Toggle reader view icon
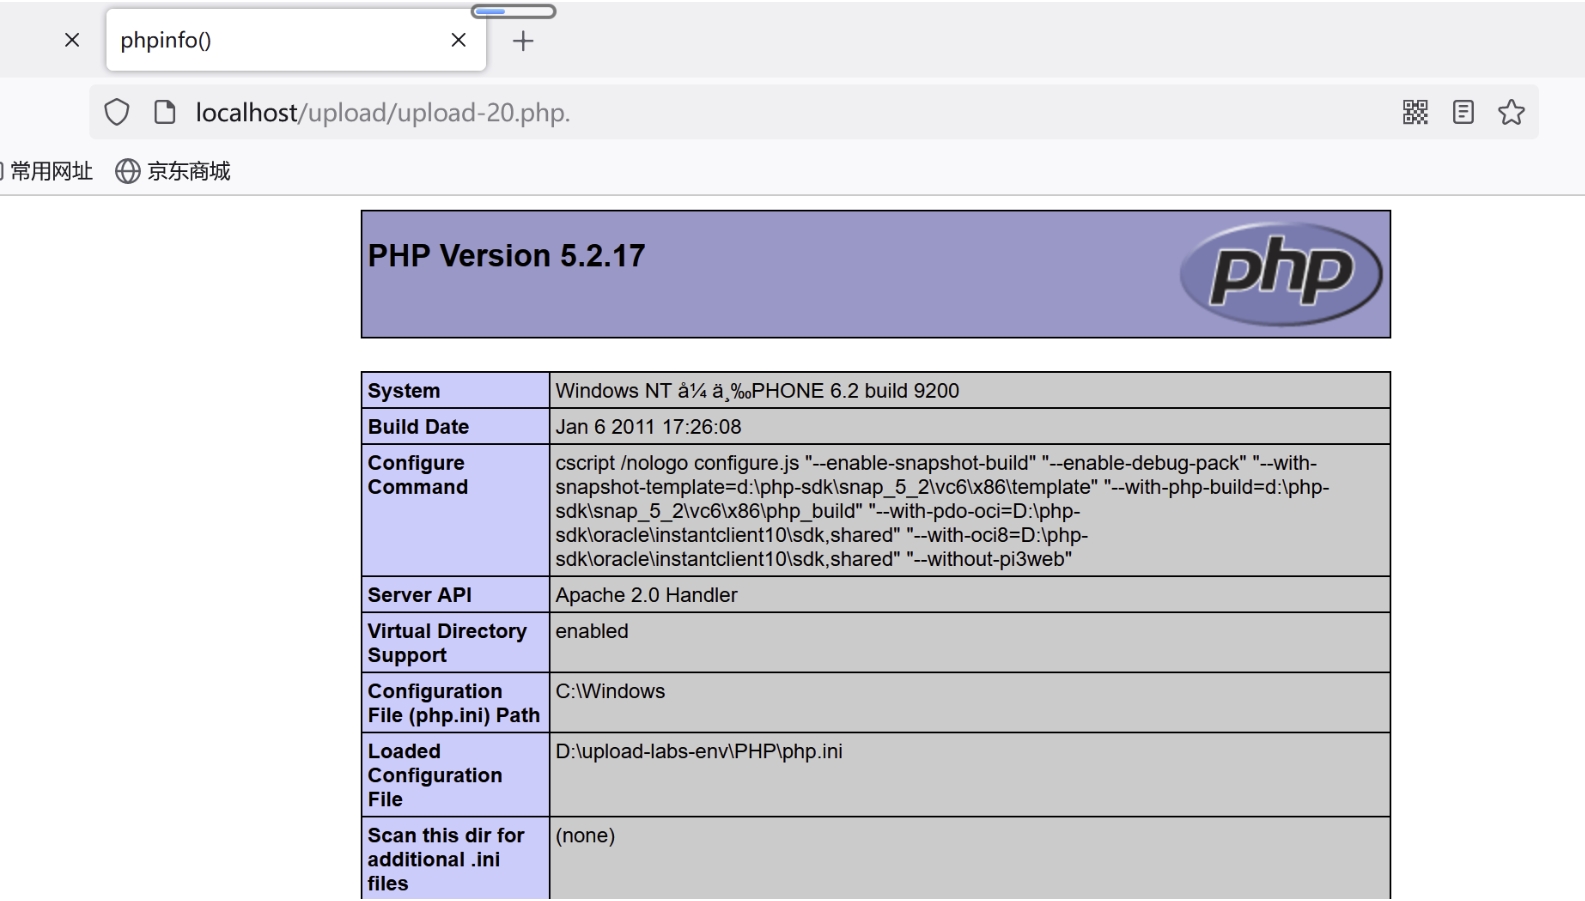This screenshot has height=901, width=1585. pos(1463,112)
